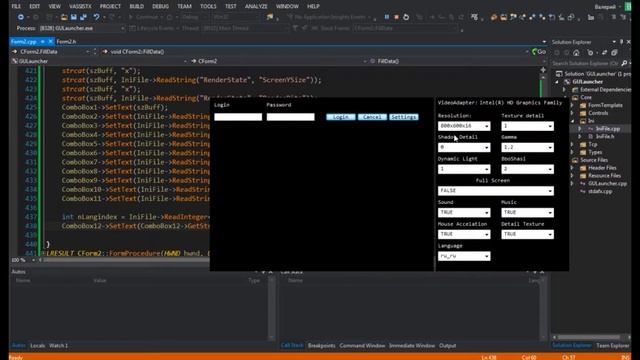This screenshot has width=640, height=360.
Task: Switch to the Form2.h tab
Action: (66, 41)
